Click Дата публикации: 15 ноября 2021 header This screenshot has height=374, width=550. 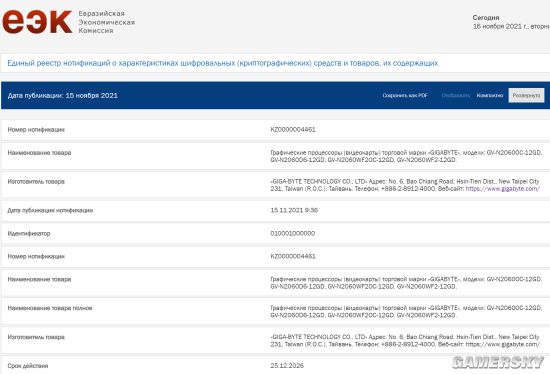[x=63, y=95]
